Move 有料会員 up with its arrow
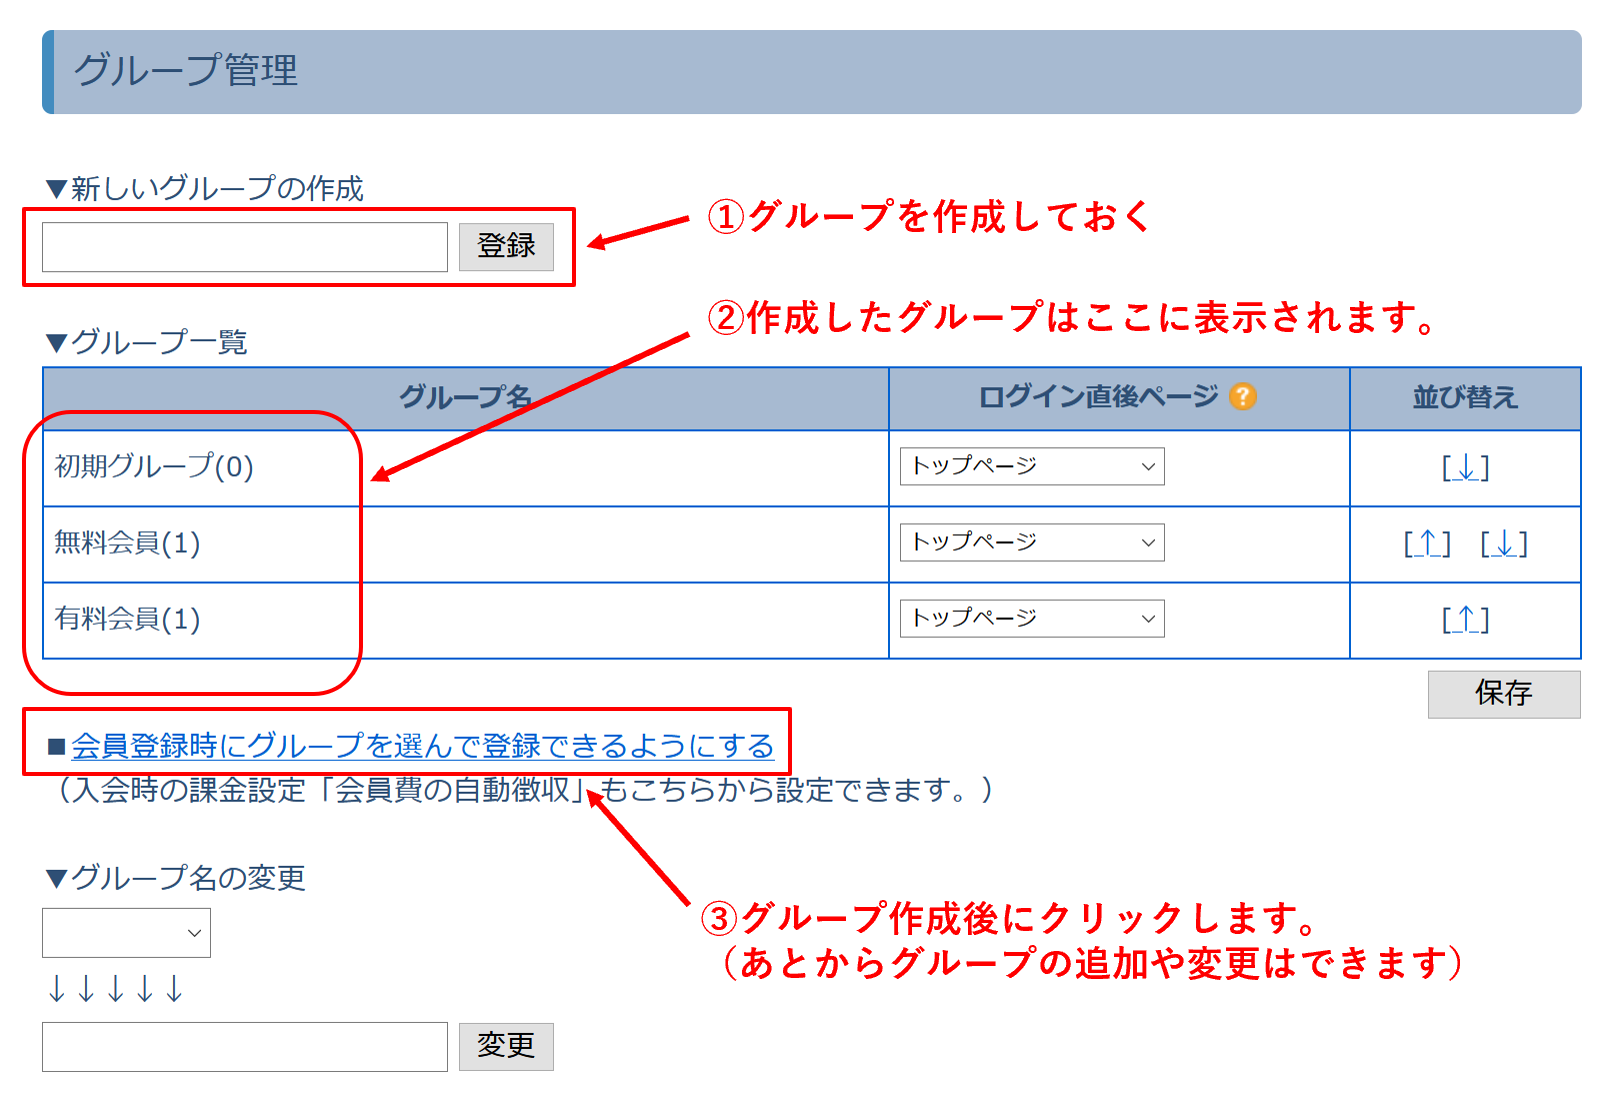This screenshot has height=1105, width=1617. click(1465, 620)
